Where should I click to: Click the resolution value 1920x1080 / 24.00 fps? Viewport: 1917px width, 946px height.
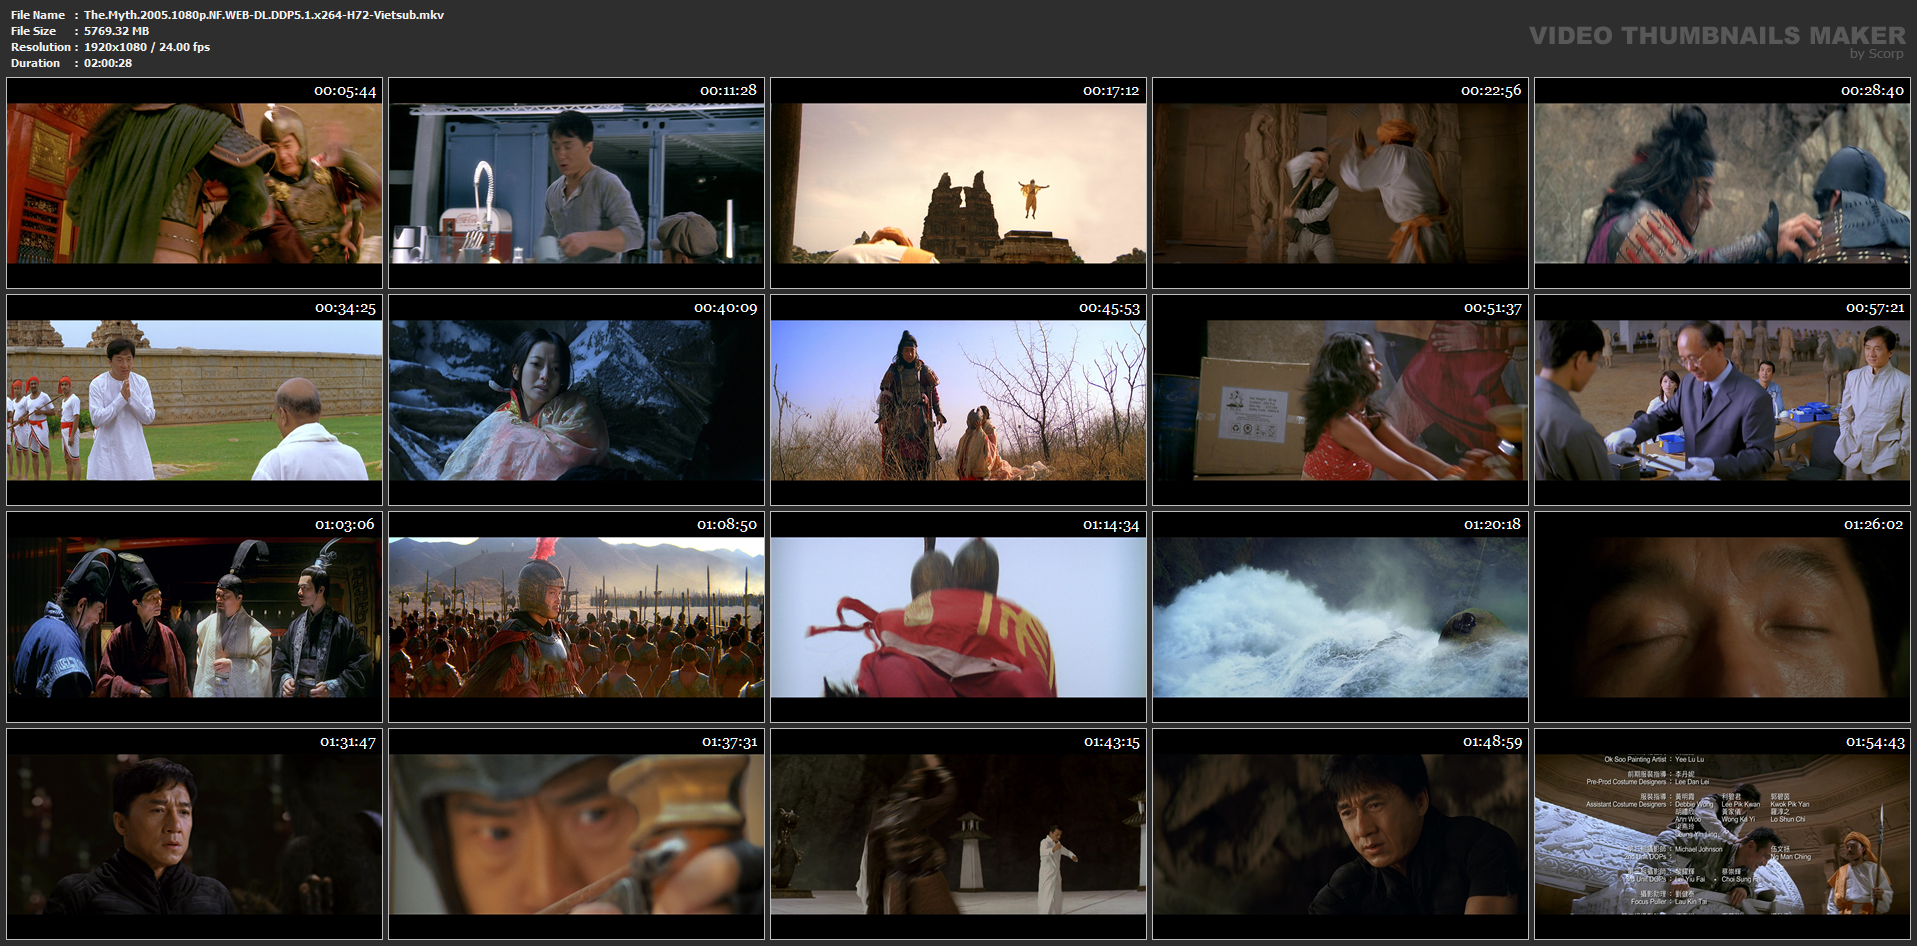147,47
